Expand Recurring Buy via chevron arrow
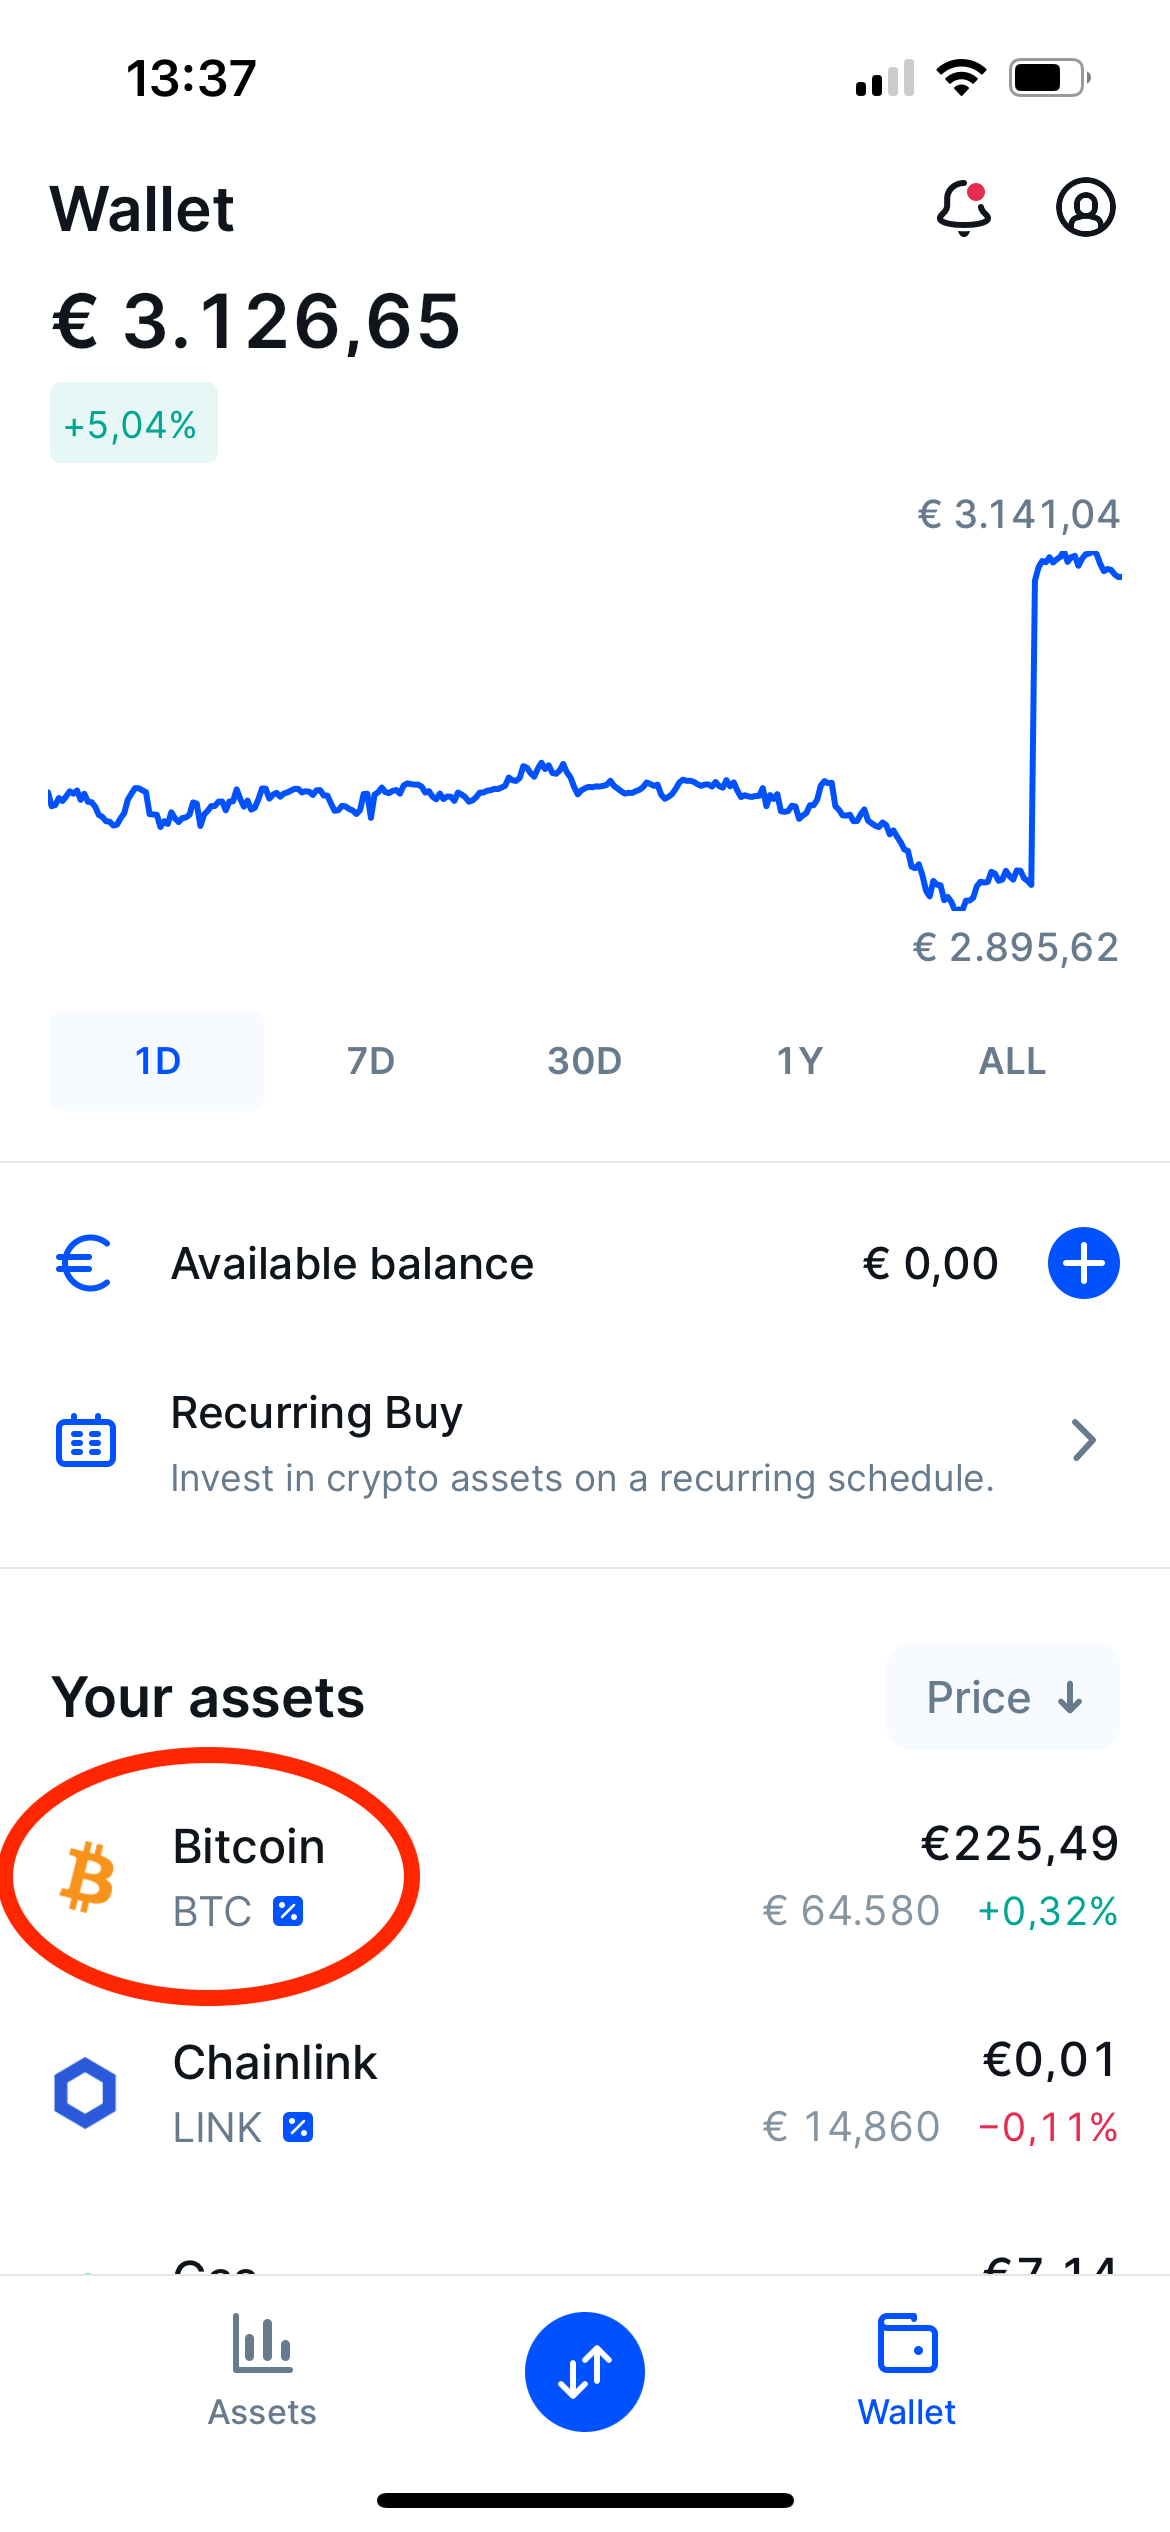This screenshot has width=1170, height=2532. [x=1084, y=1440]
